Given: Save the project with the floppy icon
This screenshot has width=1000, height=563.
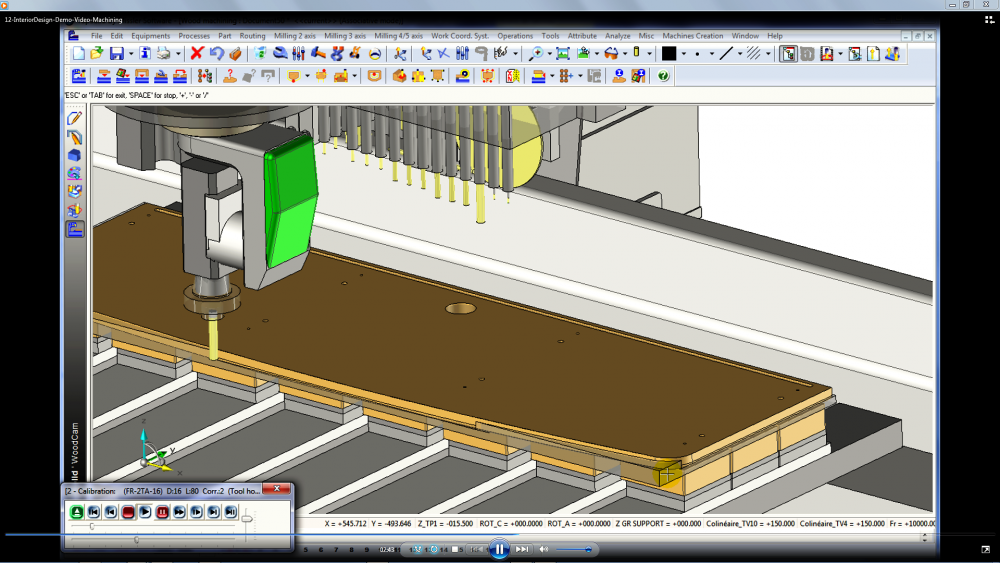Looking at the screenshot, I should tap(117, 54).
